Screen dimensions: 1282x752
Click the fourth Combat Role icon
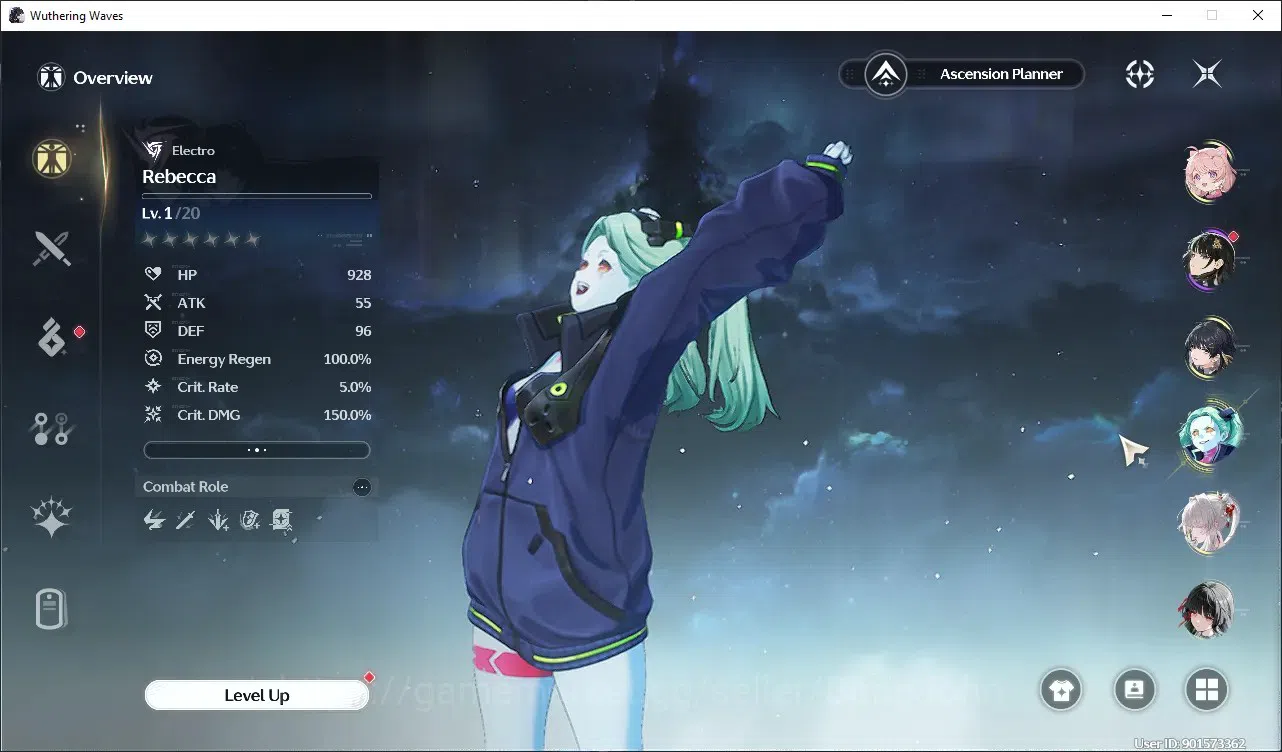(250, 519)
